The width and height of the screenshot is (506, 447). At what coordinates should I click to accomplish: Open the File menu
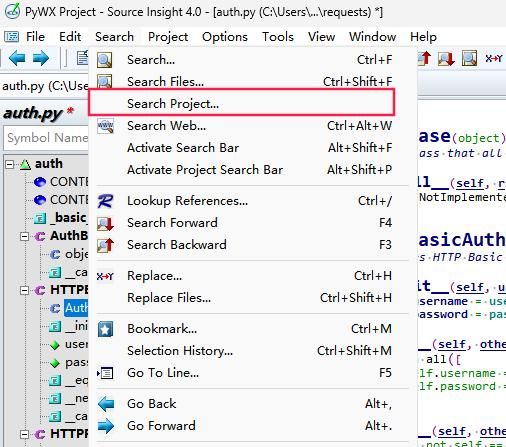pos(35,37)
